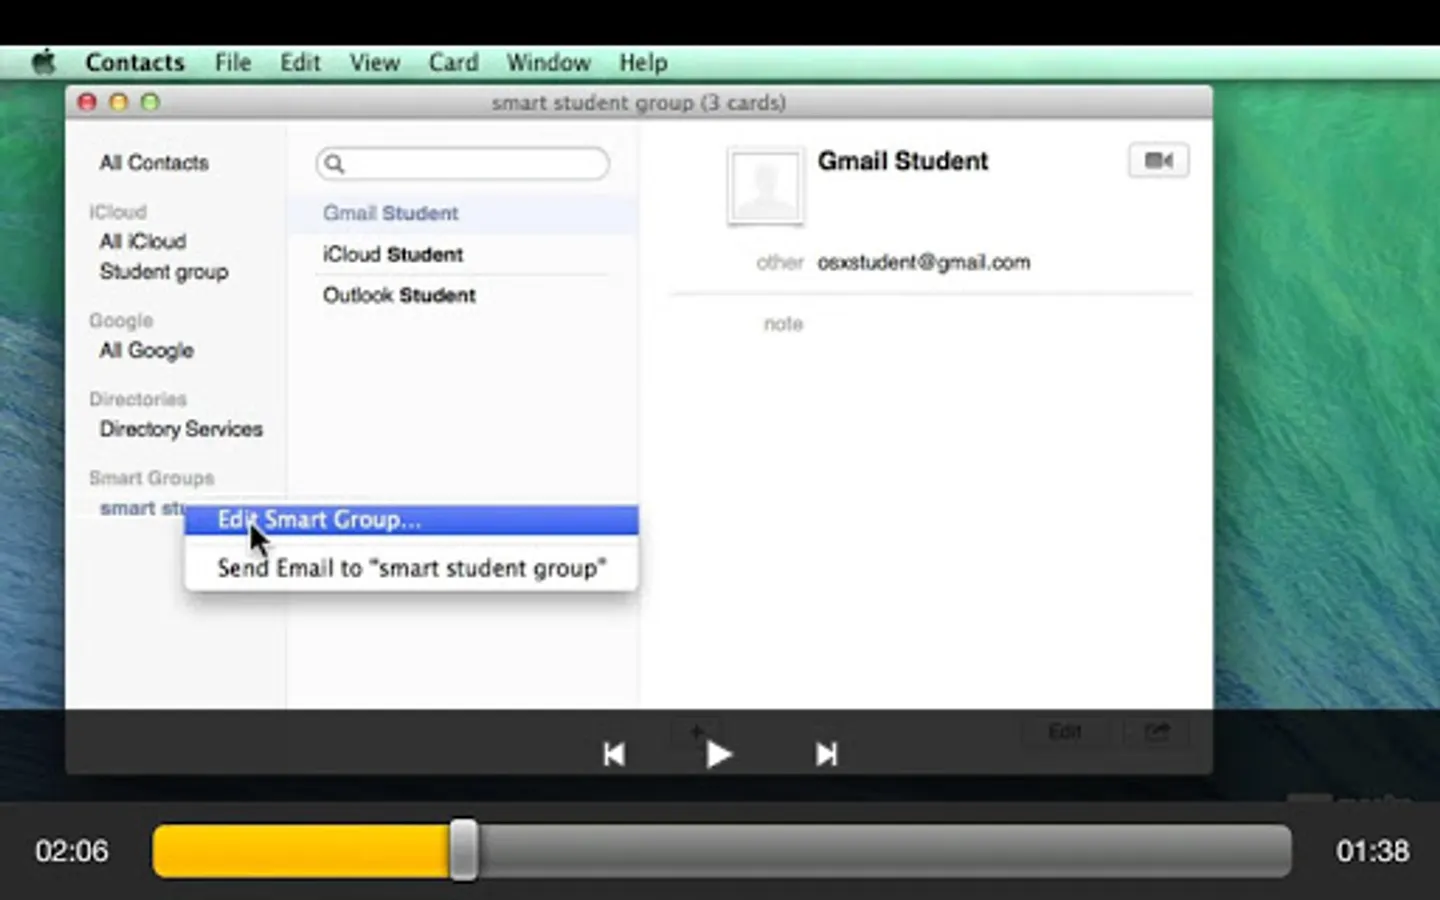Select All Google group
Screen dimensions: 1440x900
[146, 350]
